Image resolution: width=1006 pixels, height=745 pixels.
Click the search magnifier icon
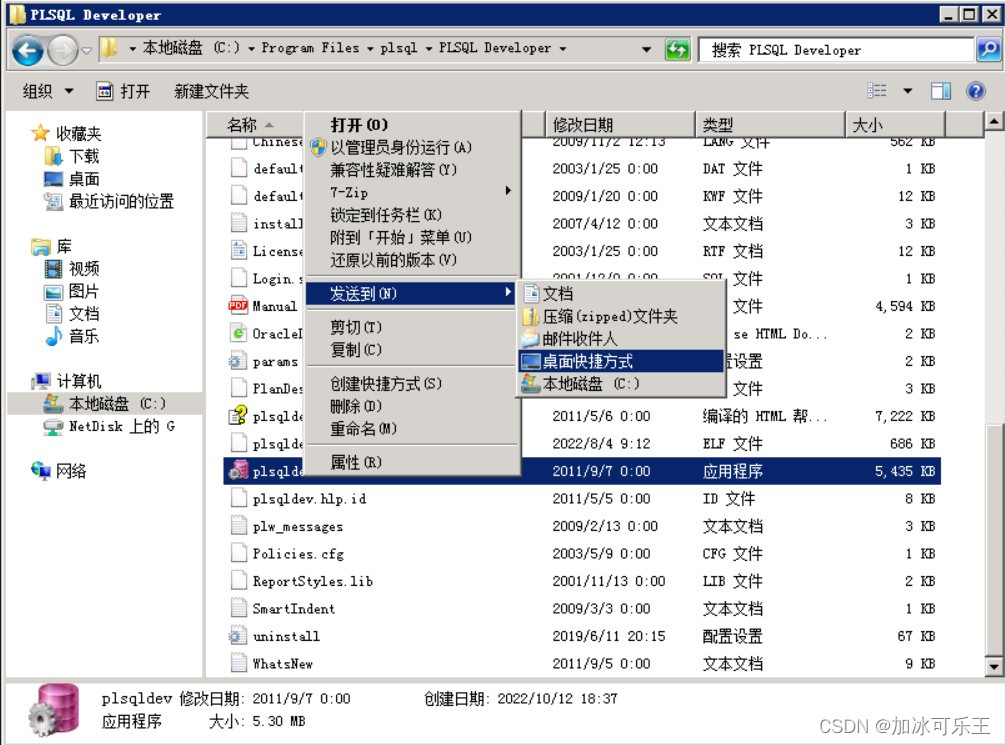[989, 49]
